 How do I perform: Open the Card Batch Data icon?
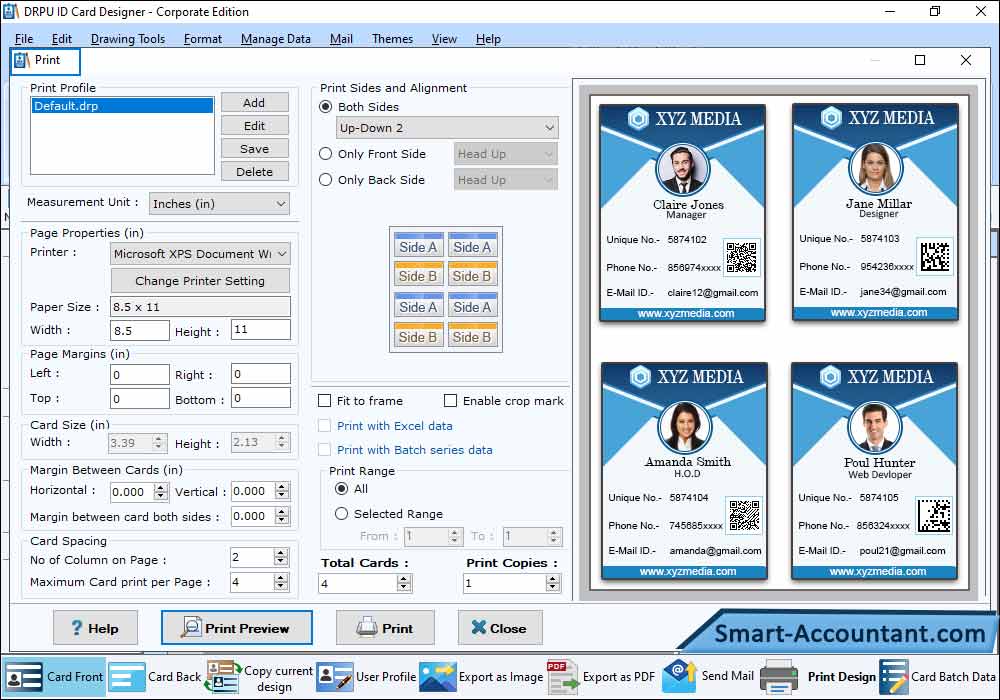(893, 676)
